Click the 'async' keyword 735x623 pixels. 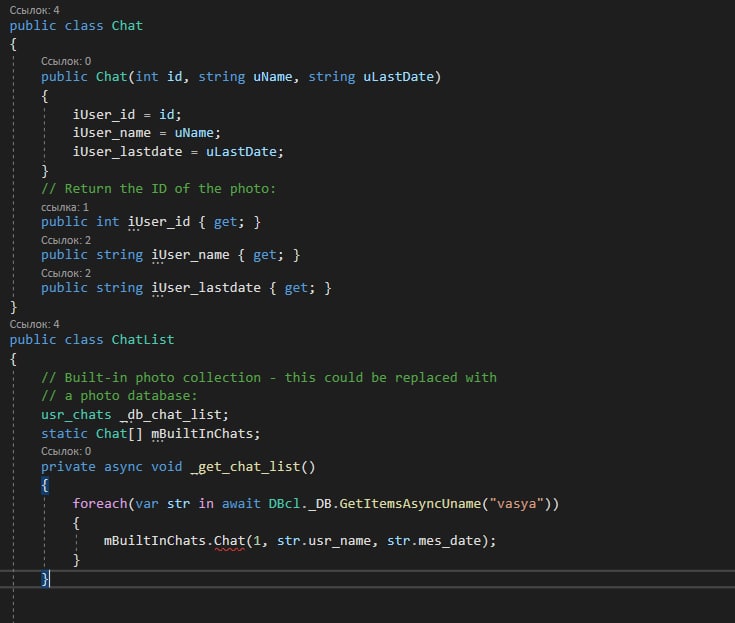pyautogui.click(x=123, y=467)
